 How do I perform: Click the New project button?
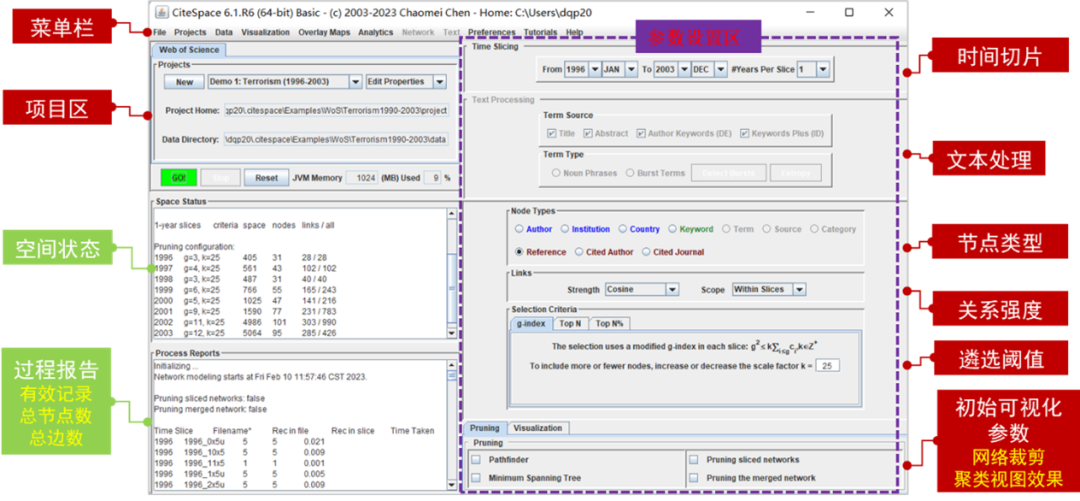click(185, 82)
